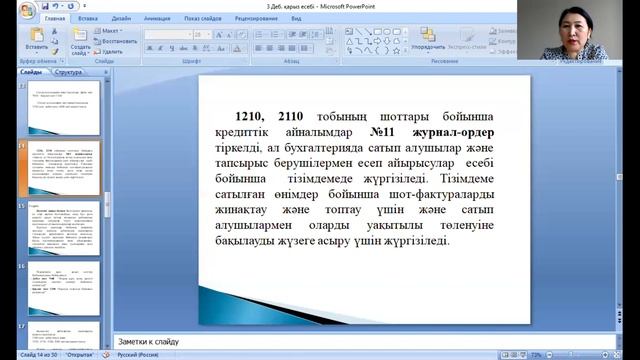
Task: Toggle underline formatting
Action: (x=172, y=48)
